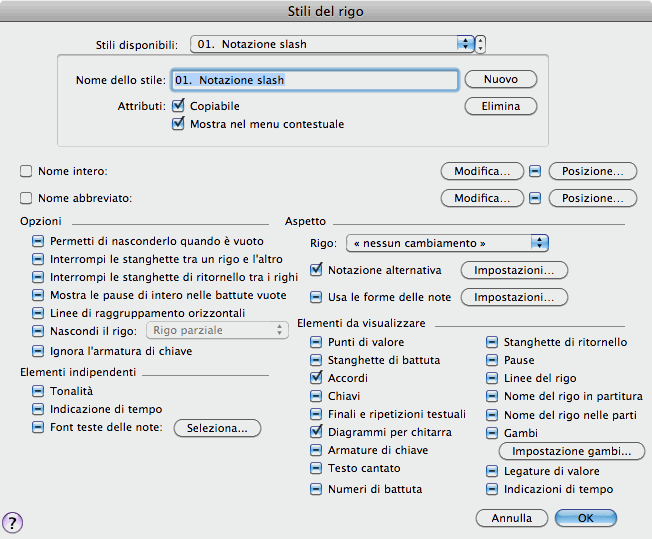
Task: Confirm with the OK button
Action: click(585, 518)
